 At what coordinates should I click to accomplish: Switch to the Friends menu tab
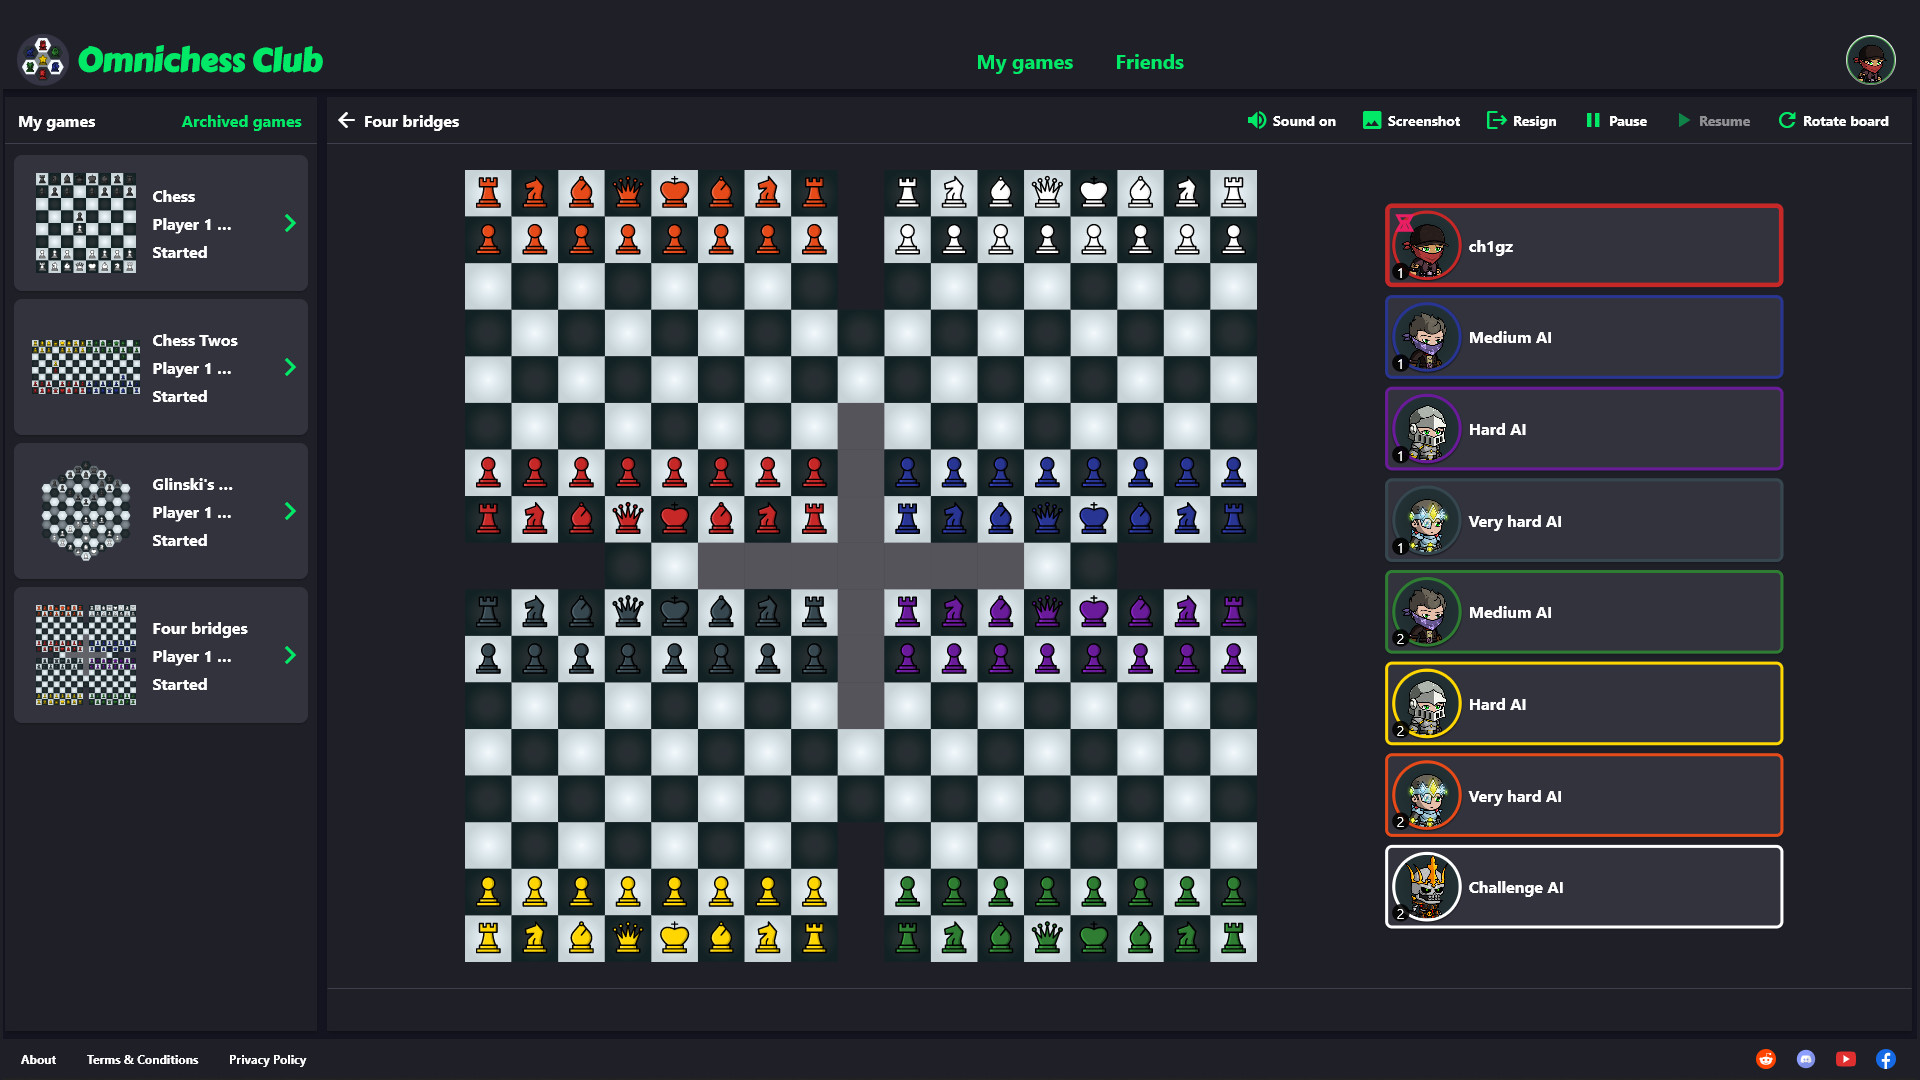tap(1146, 61)
